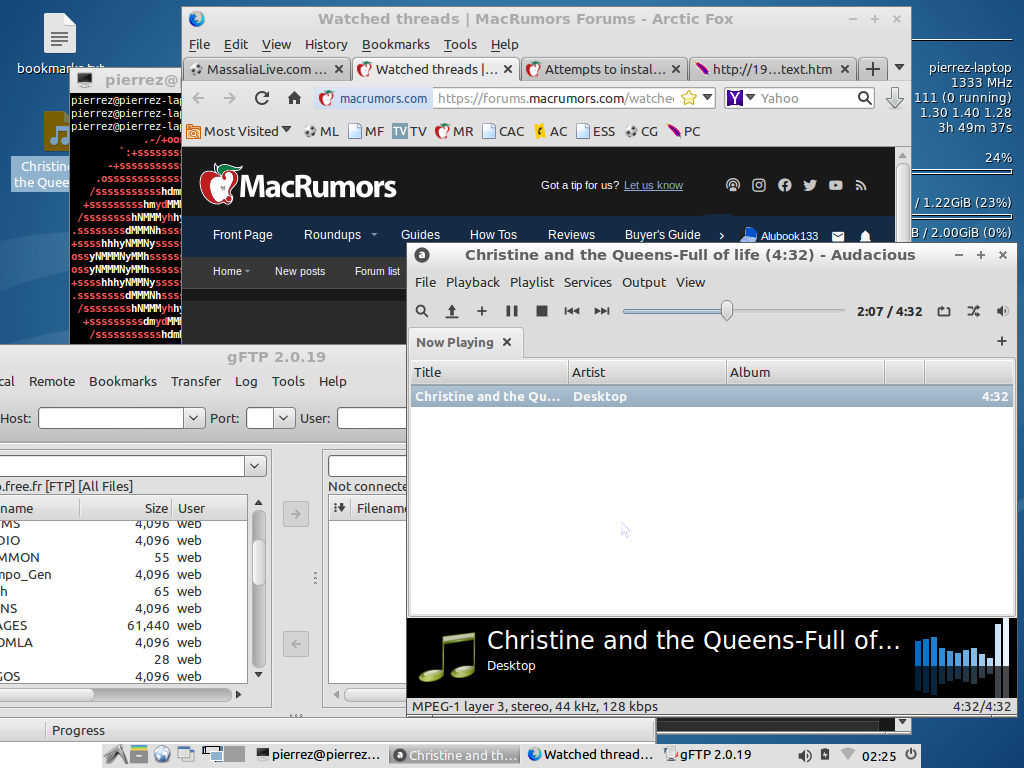Open gFTP local directory dropdown arrow
Viewport: 1024px width, 768px height.
[255, 466]
